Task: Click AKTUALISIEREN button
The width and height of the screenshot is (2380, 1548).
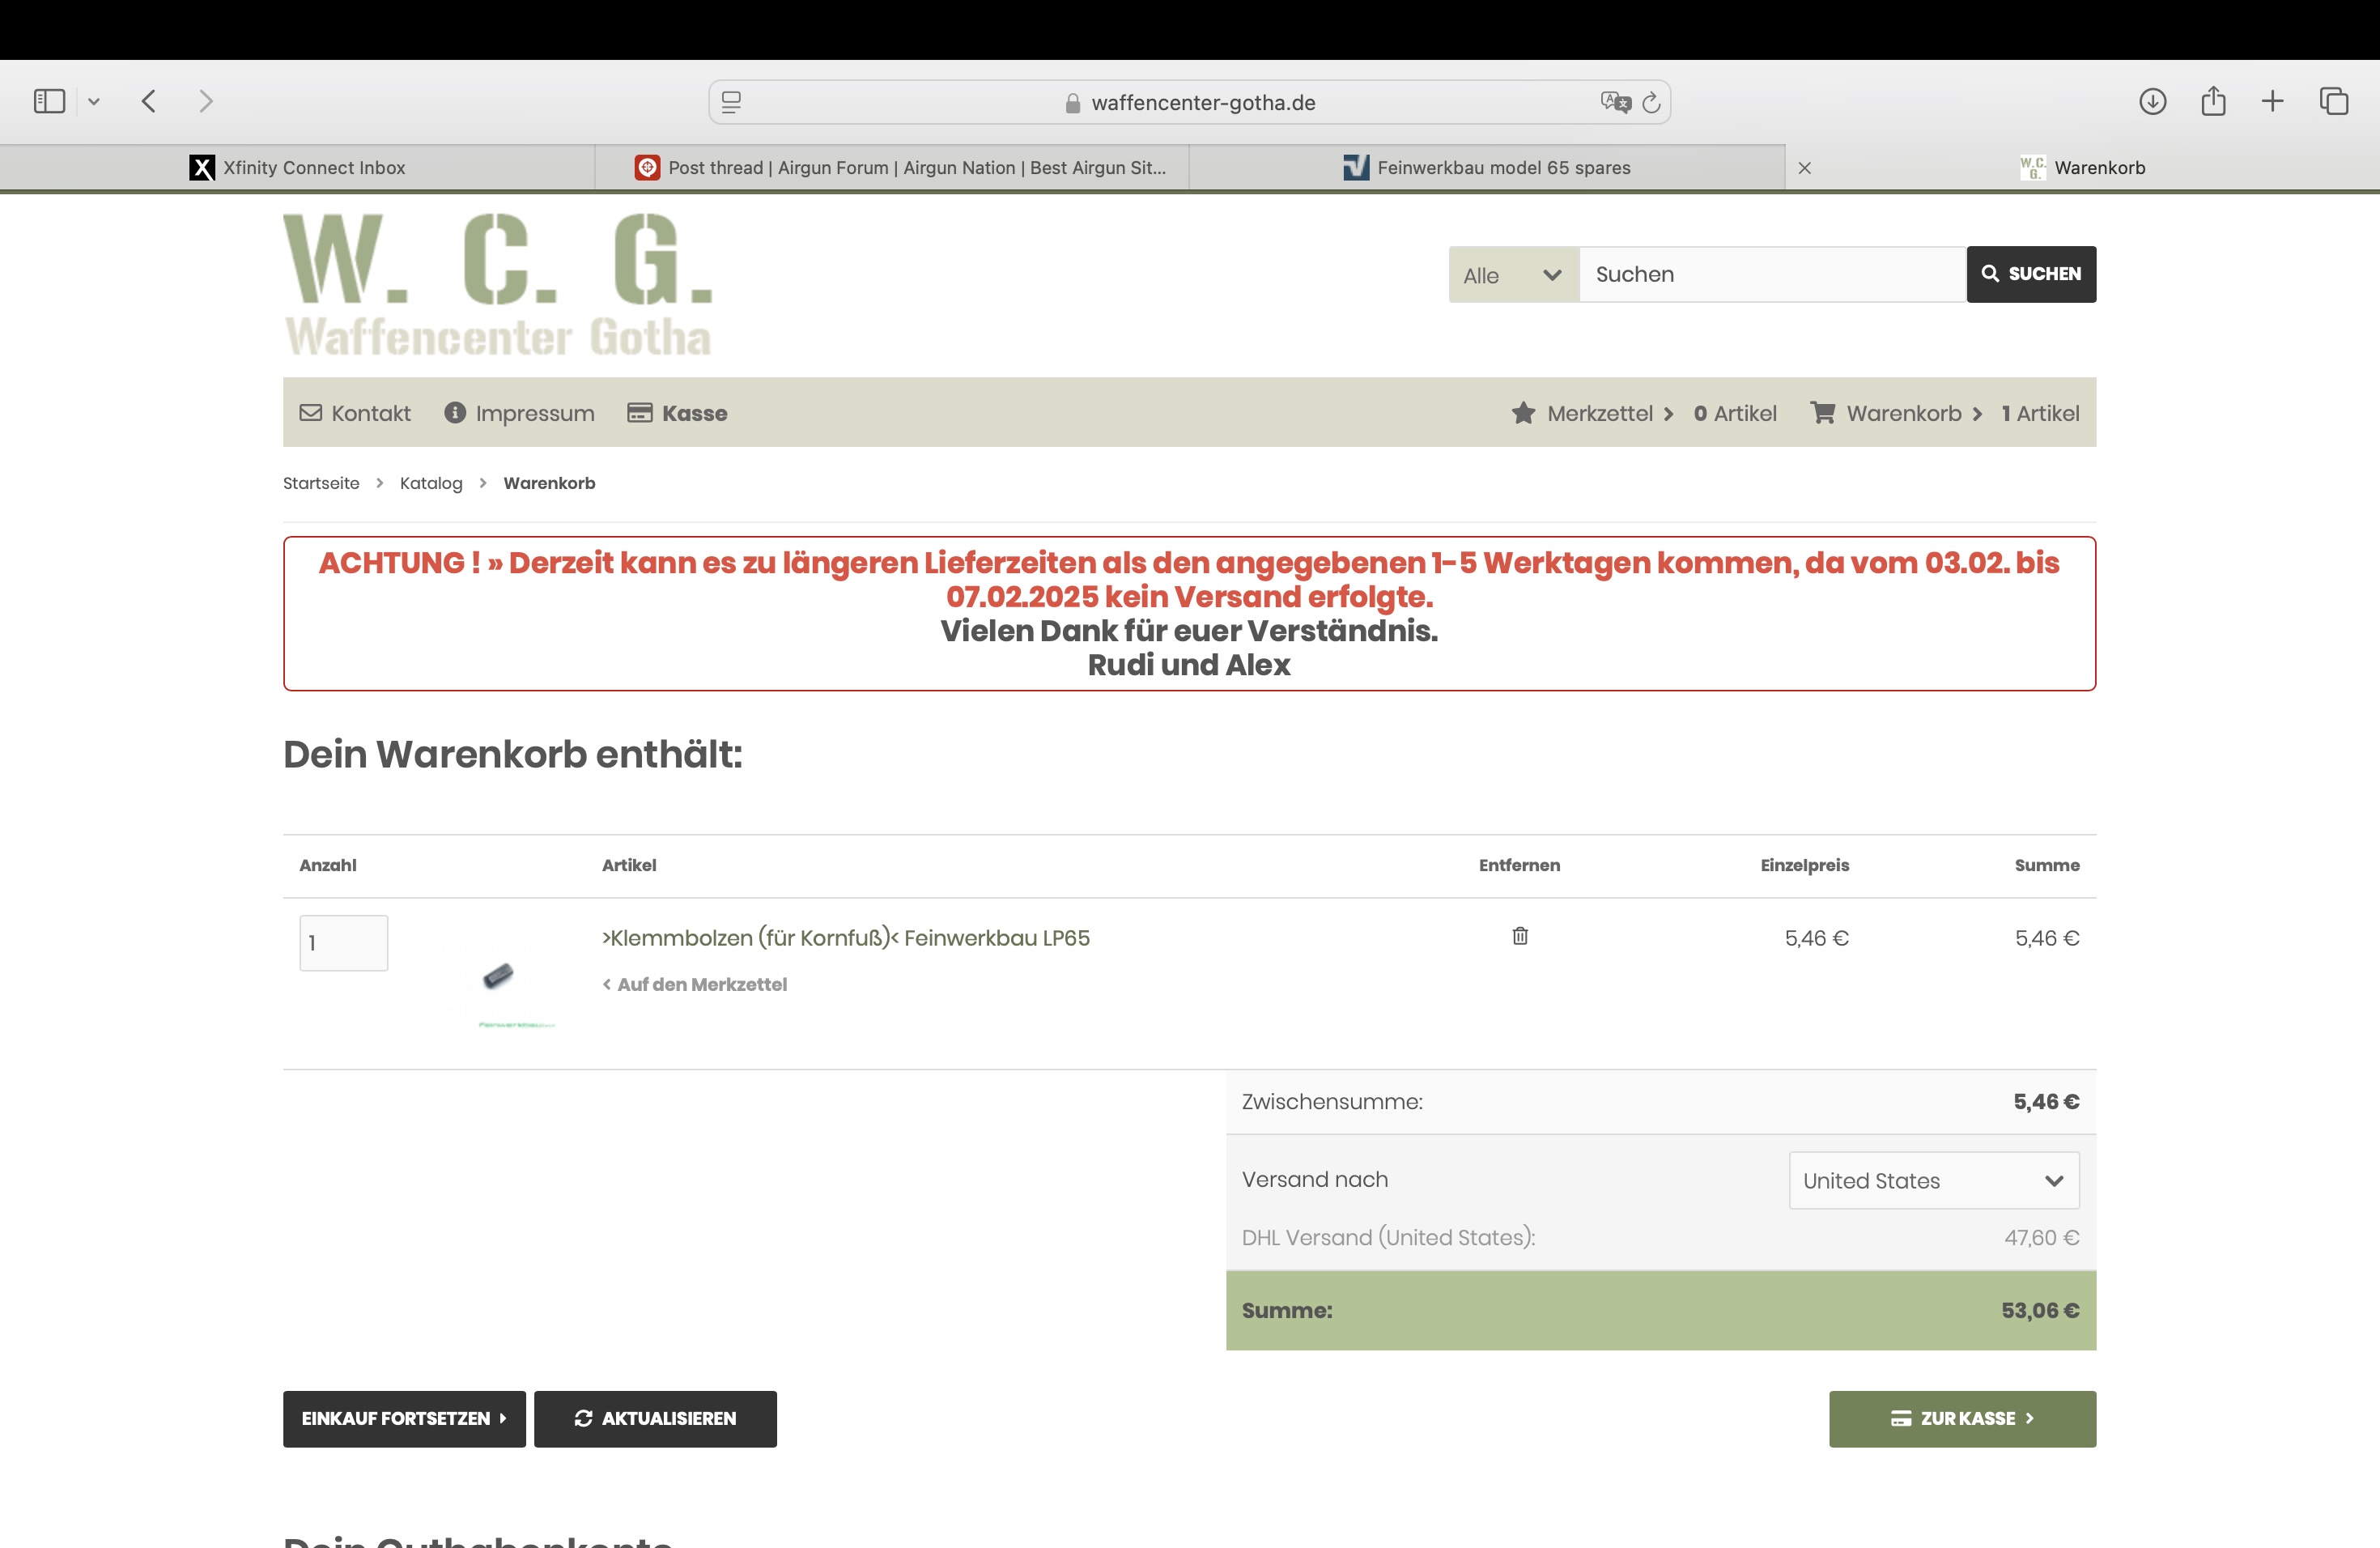Action: pos(655,1418)
